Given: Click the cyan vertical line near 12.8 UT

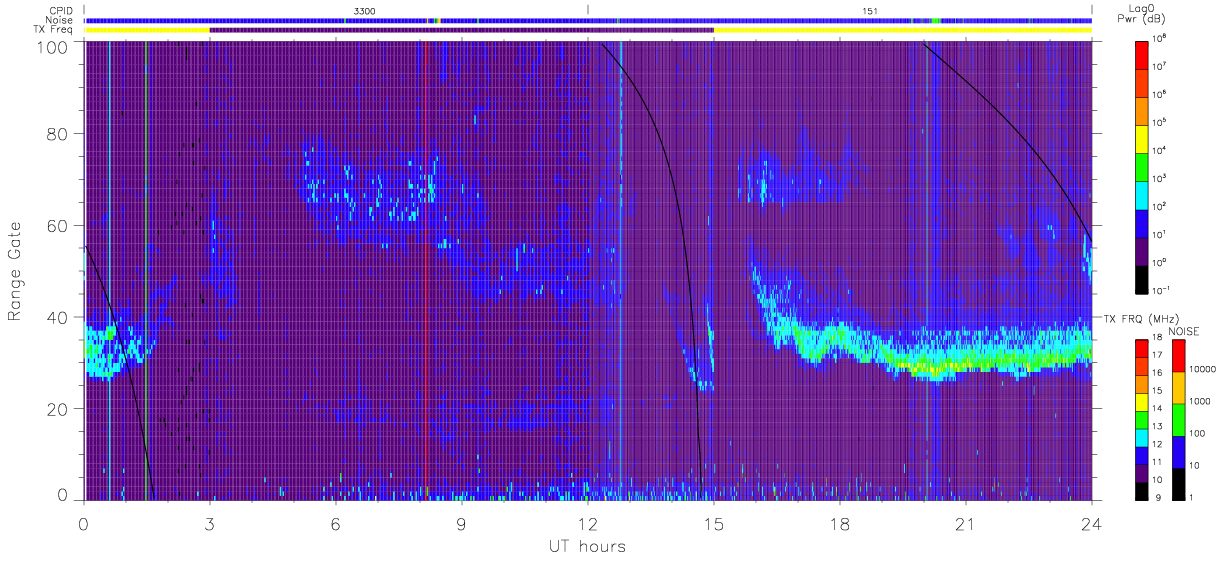Looking at the screenshot, I should click(x=620, y=270).
